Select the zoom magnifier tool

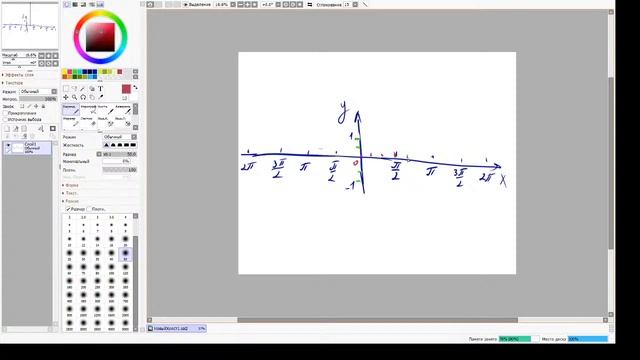(x=74, y=97)
